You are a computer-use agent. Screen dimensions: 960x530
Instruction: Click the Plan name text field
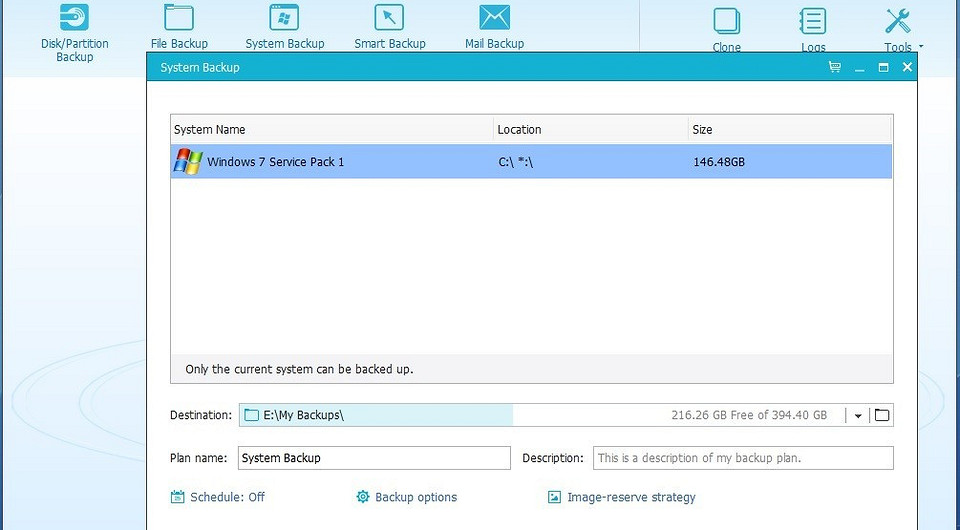(374, 458)
